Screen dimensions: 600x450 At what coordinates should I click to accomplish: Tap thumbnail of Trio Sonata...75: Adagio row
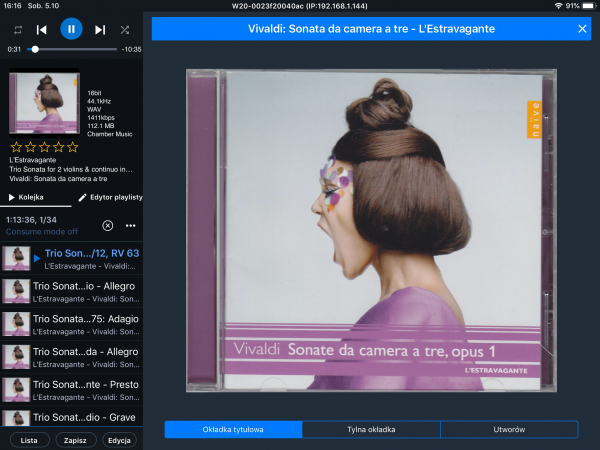[16, 324]
